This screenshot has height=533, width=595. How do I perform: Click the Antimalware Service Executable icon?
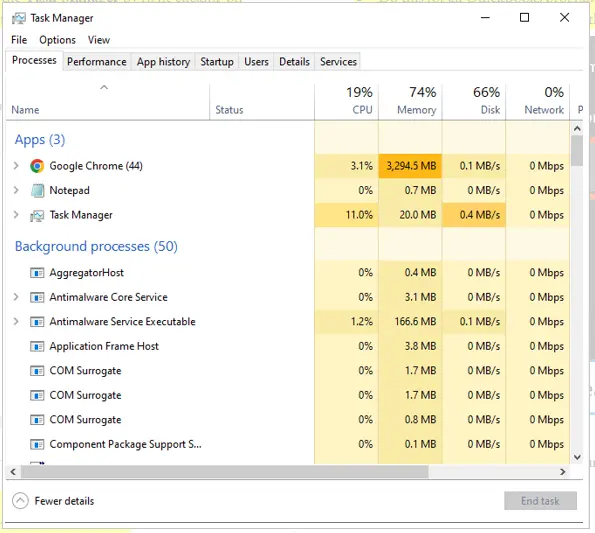point(37,322)
